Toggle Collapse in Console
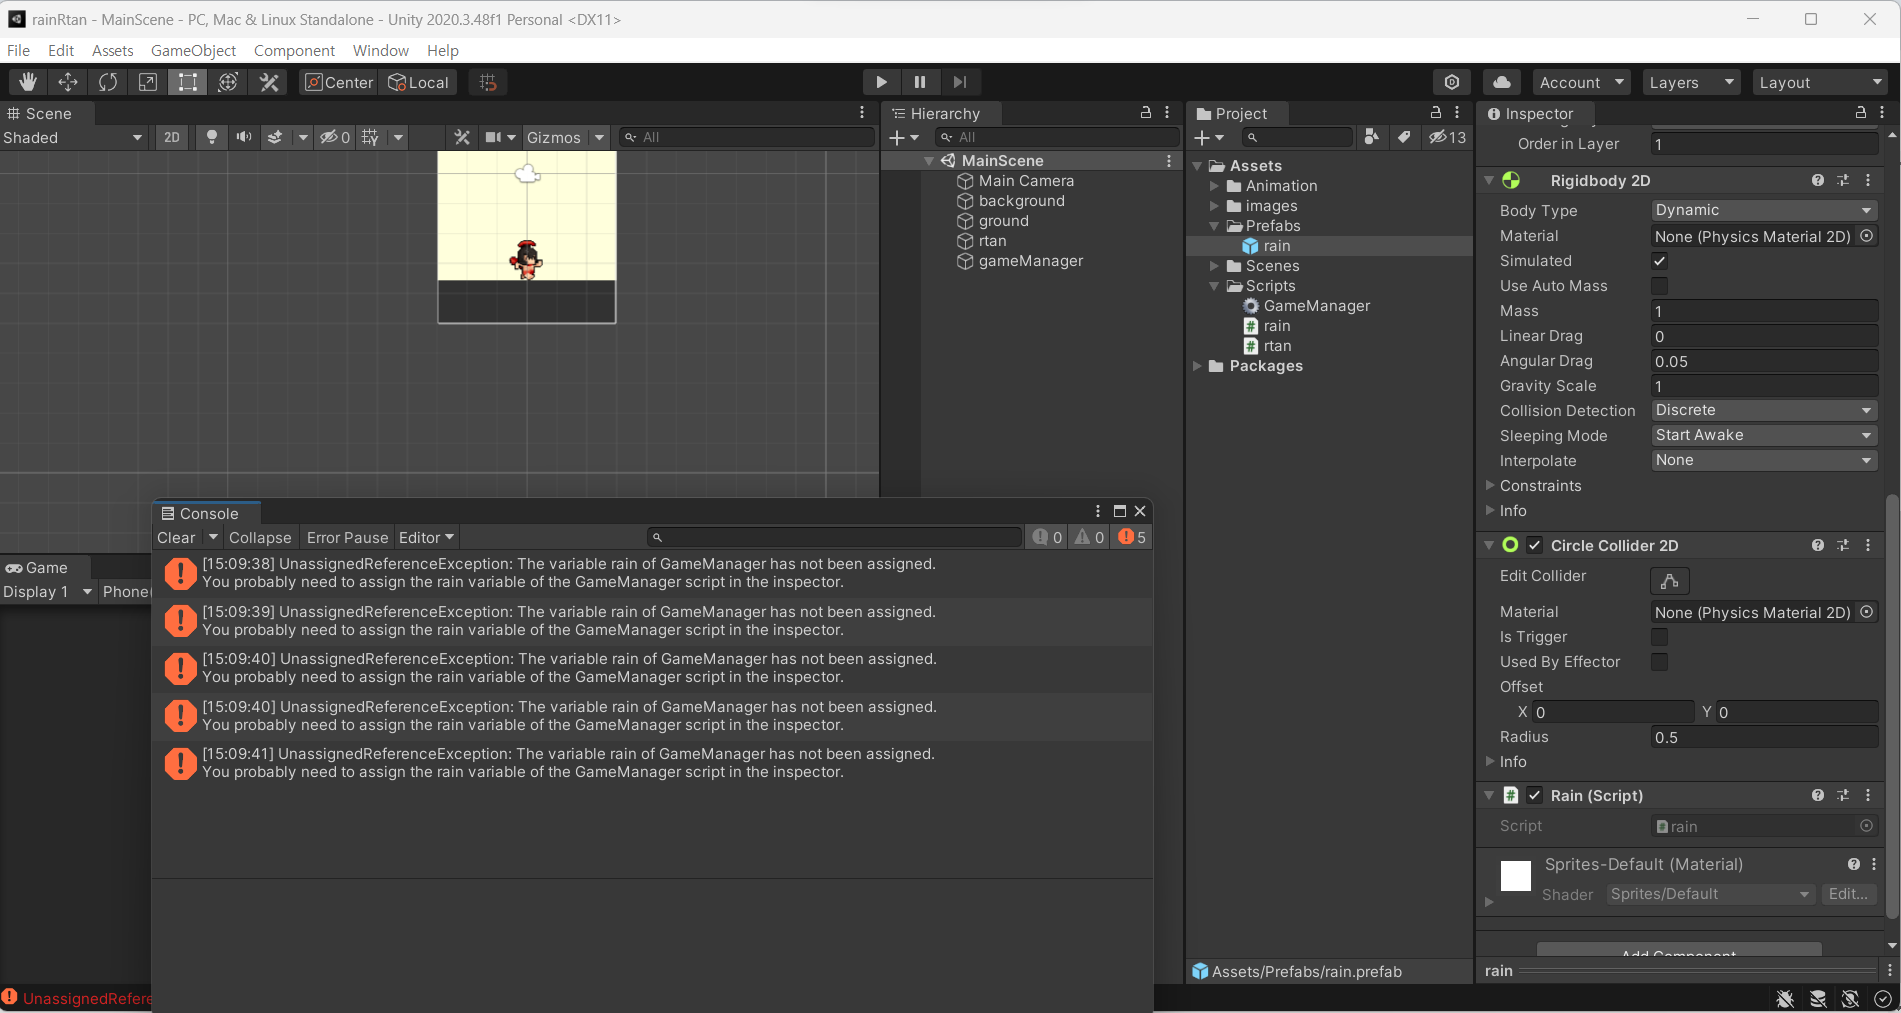This screenshot has height=1013, width=1901. (260, 537)
